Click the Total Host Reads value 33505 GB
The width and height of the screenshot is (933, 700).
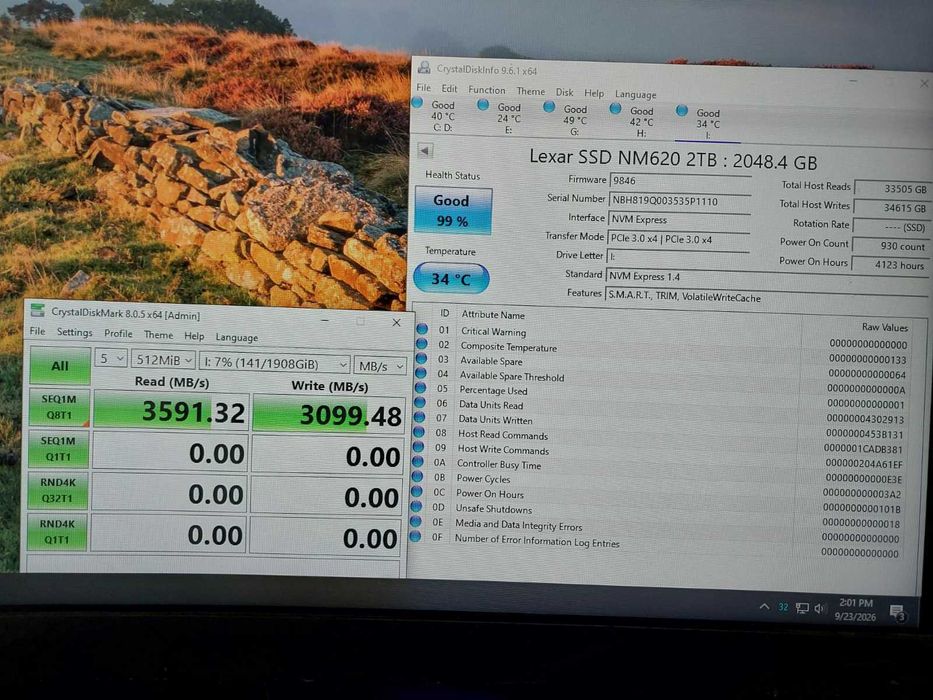click(891, 189)
